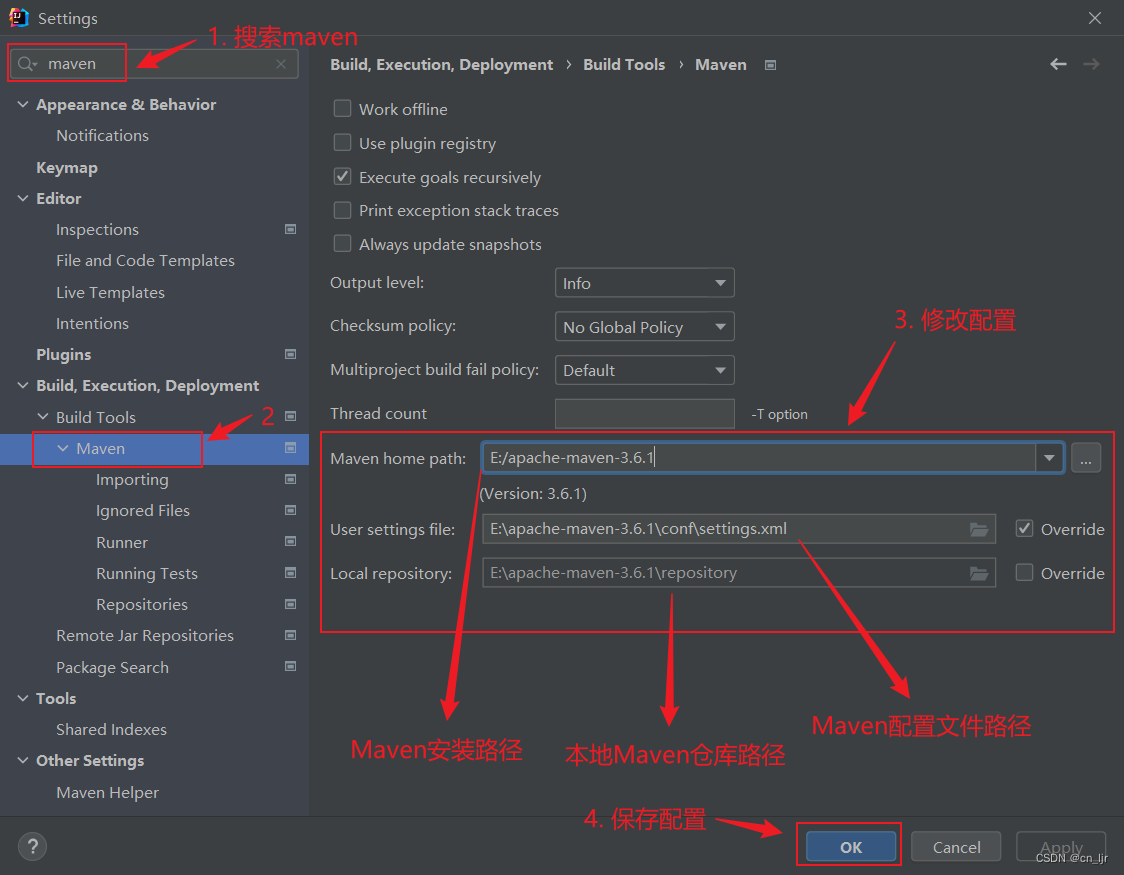Browse folder for User settings file
This screenshot has width=1124, height=875.
pos(979,530)
